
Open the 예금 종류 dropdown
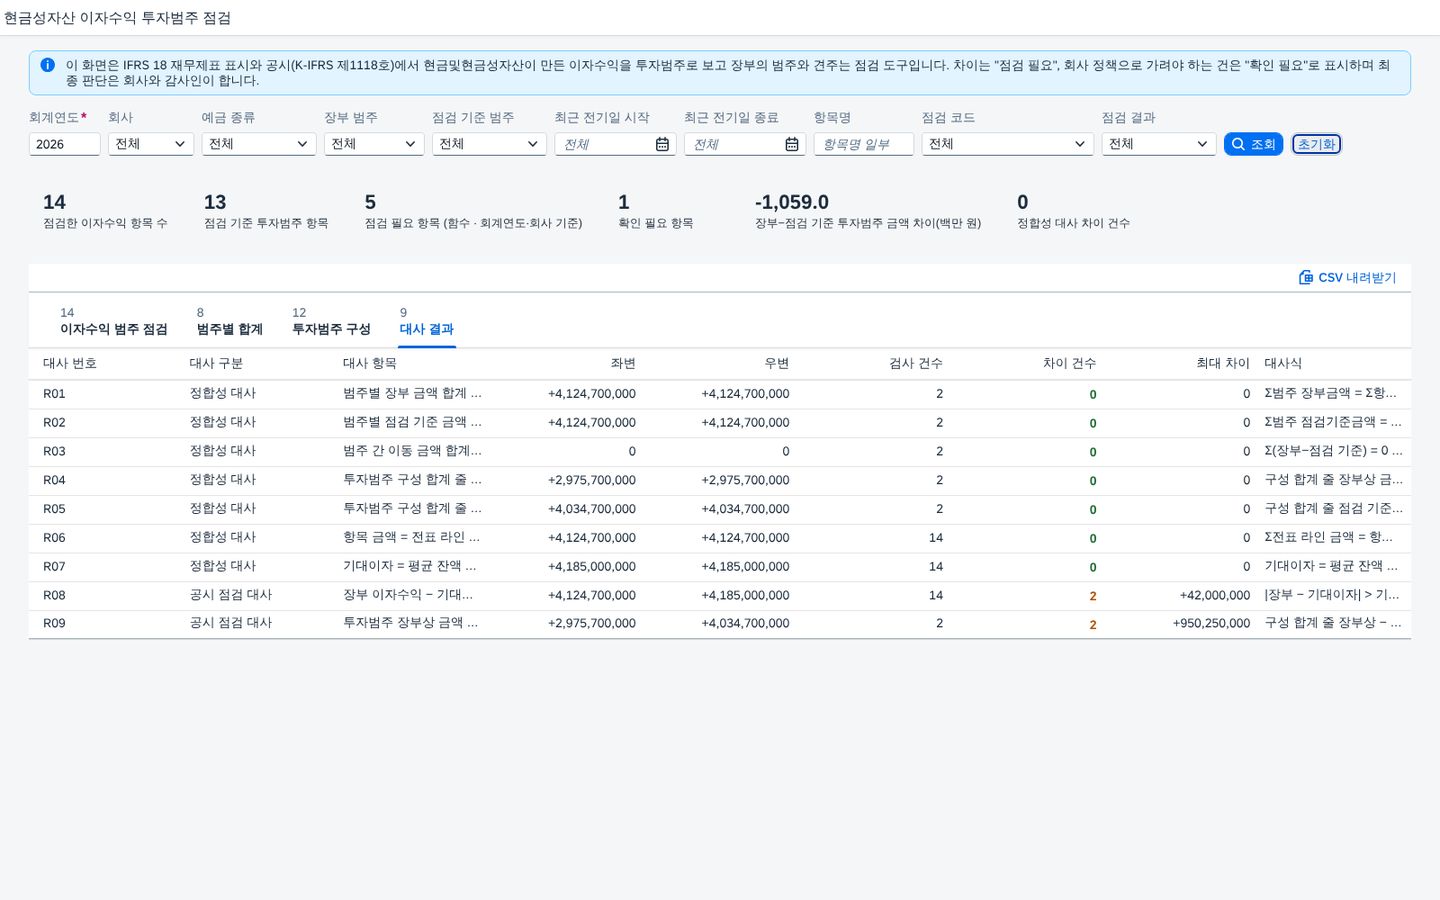click(259, 144)
